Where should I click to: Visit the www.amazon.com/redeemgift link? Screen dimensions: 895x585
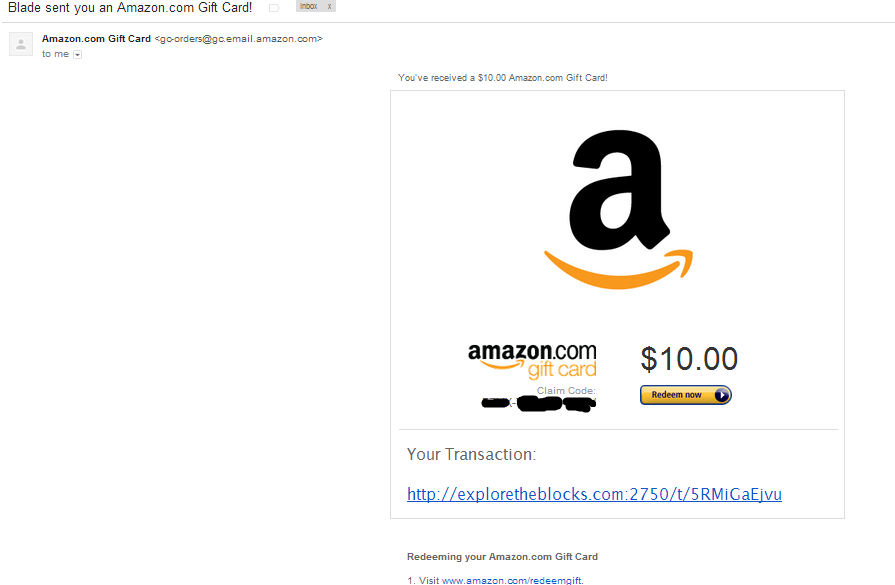513,580
